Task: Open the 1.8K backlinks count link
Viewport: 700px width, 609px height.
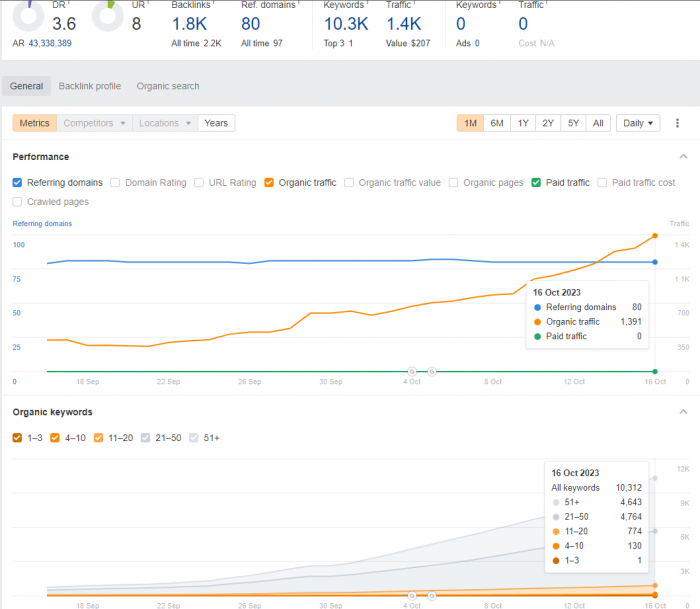Action: tap(189, 23)
